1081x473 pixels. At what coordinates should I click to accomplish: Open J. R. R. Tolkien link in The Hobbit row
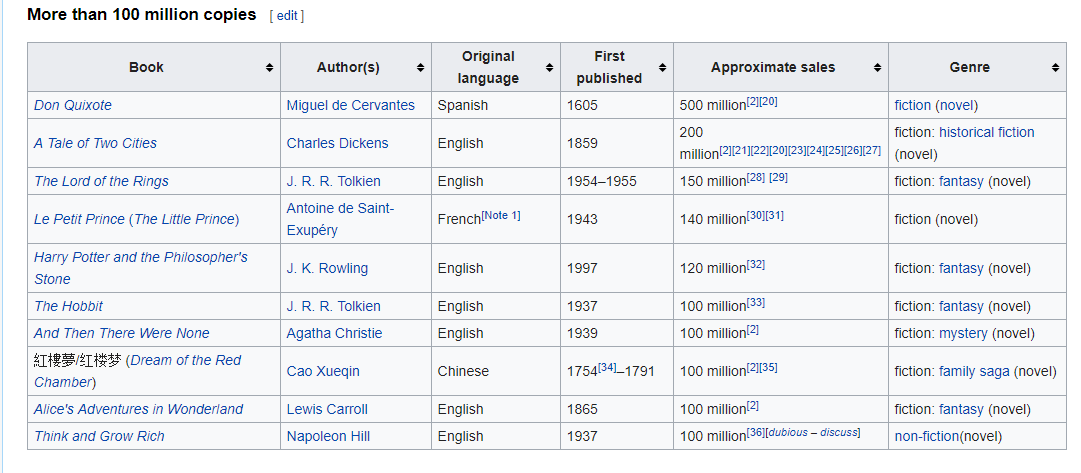(x=334, y=306)
